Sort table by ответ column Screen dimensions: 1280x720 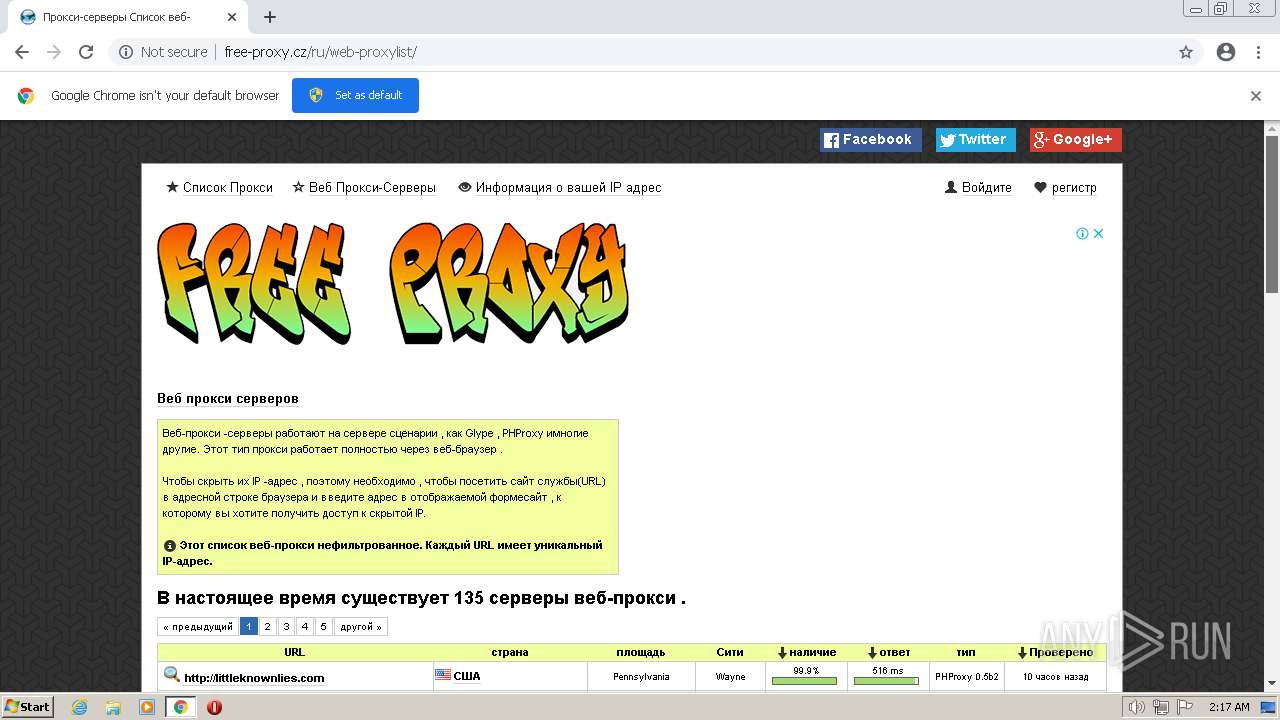pyautogui.click(x=889, y=652)
